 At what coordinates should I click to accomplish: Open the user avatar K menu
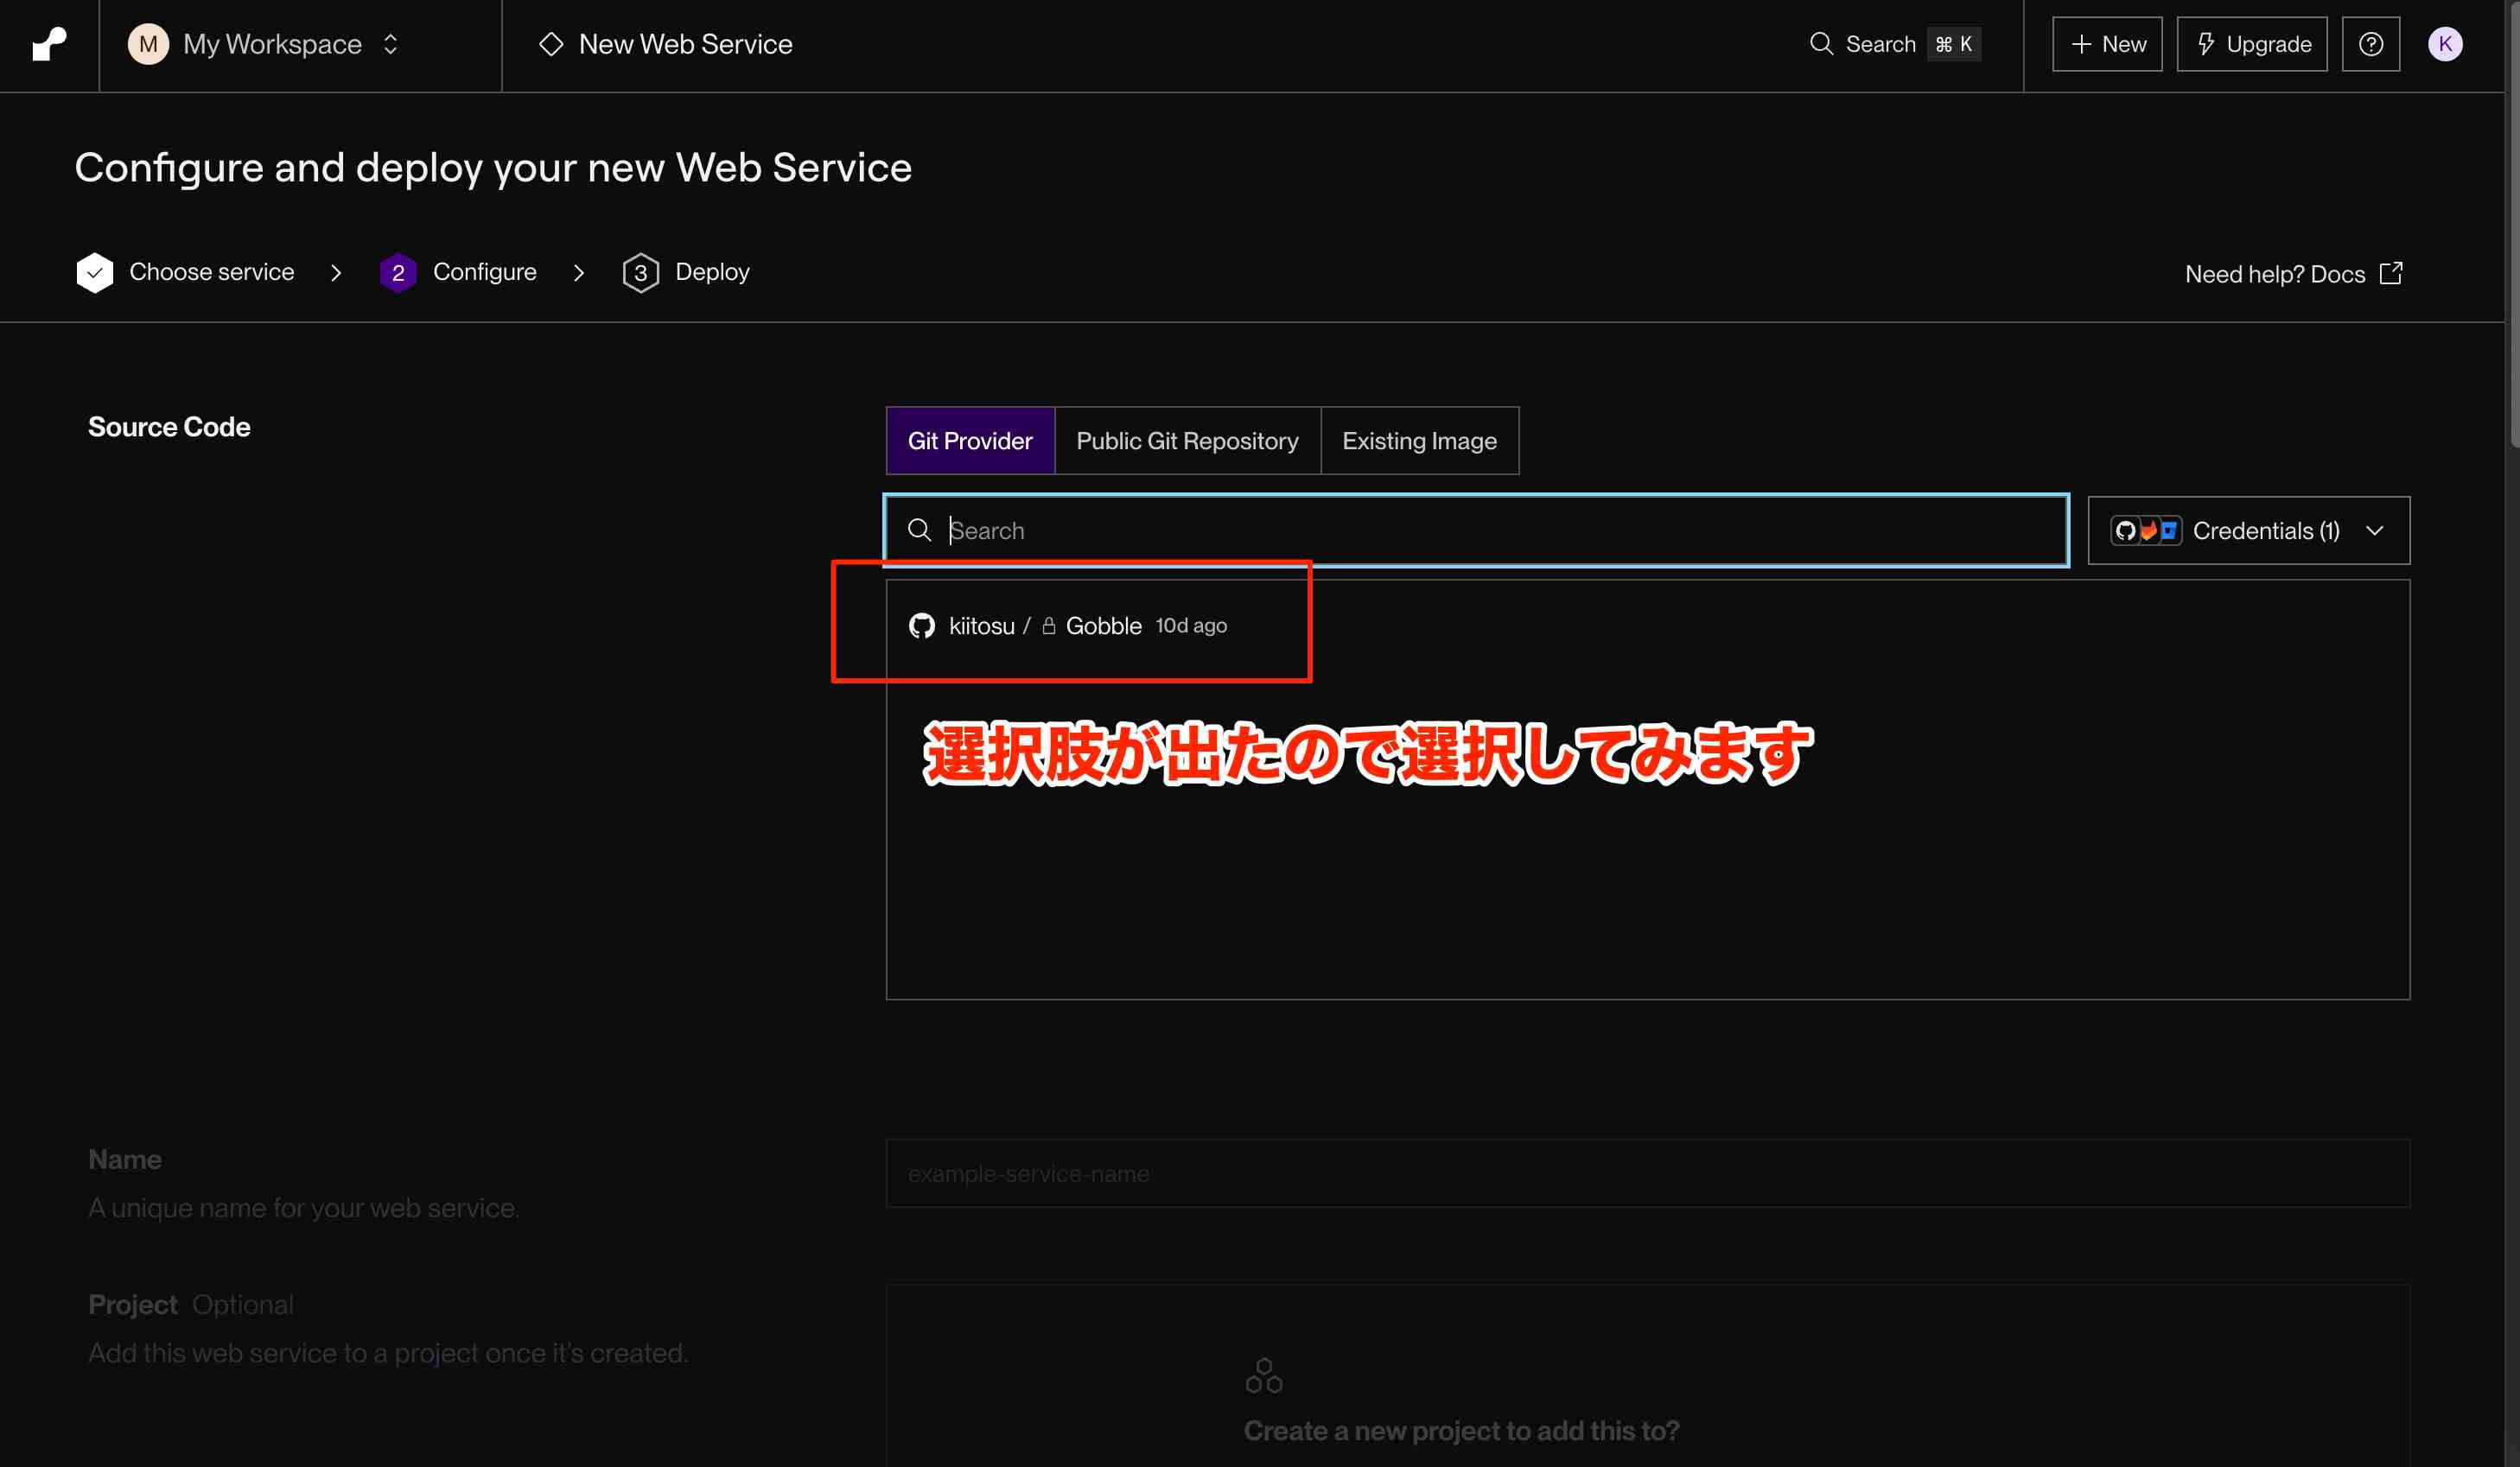coord(2444,44)
